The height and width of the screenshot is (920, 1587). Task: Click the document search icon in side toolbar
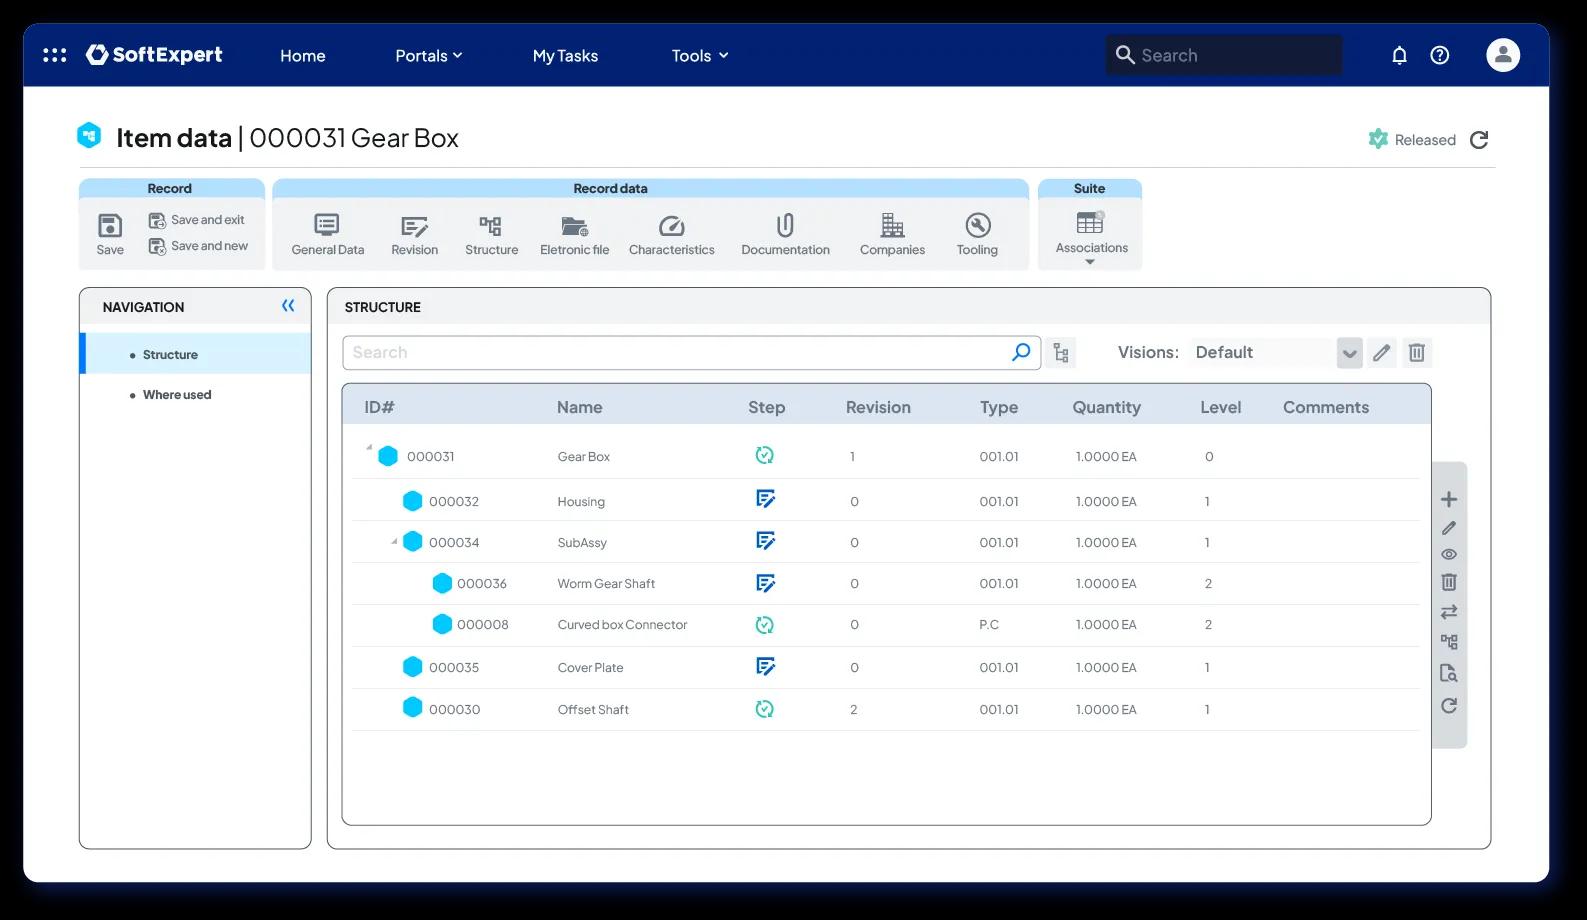[1449, 673]
